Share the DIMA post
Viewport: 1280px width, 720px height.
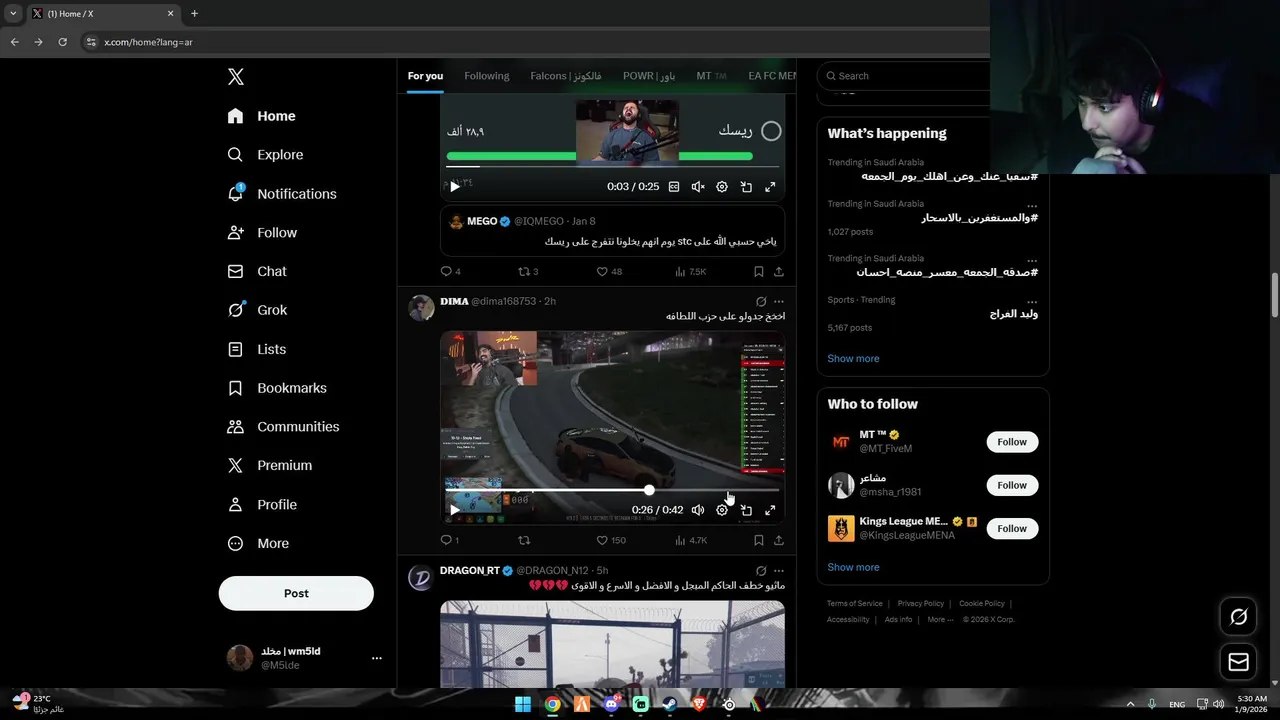(779, 540)
